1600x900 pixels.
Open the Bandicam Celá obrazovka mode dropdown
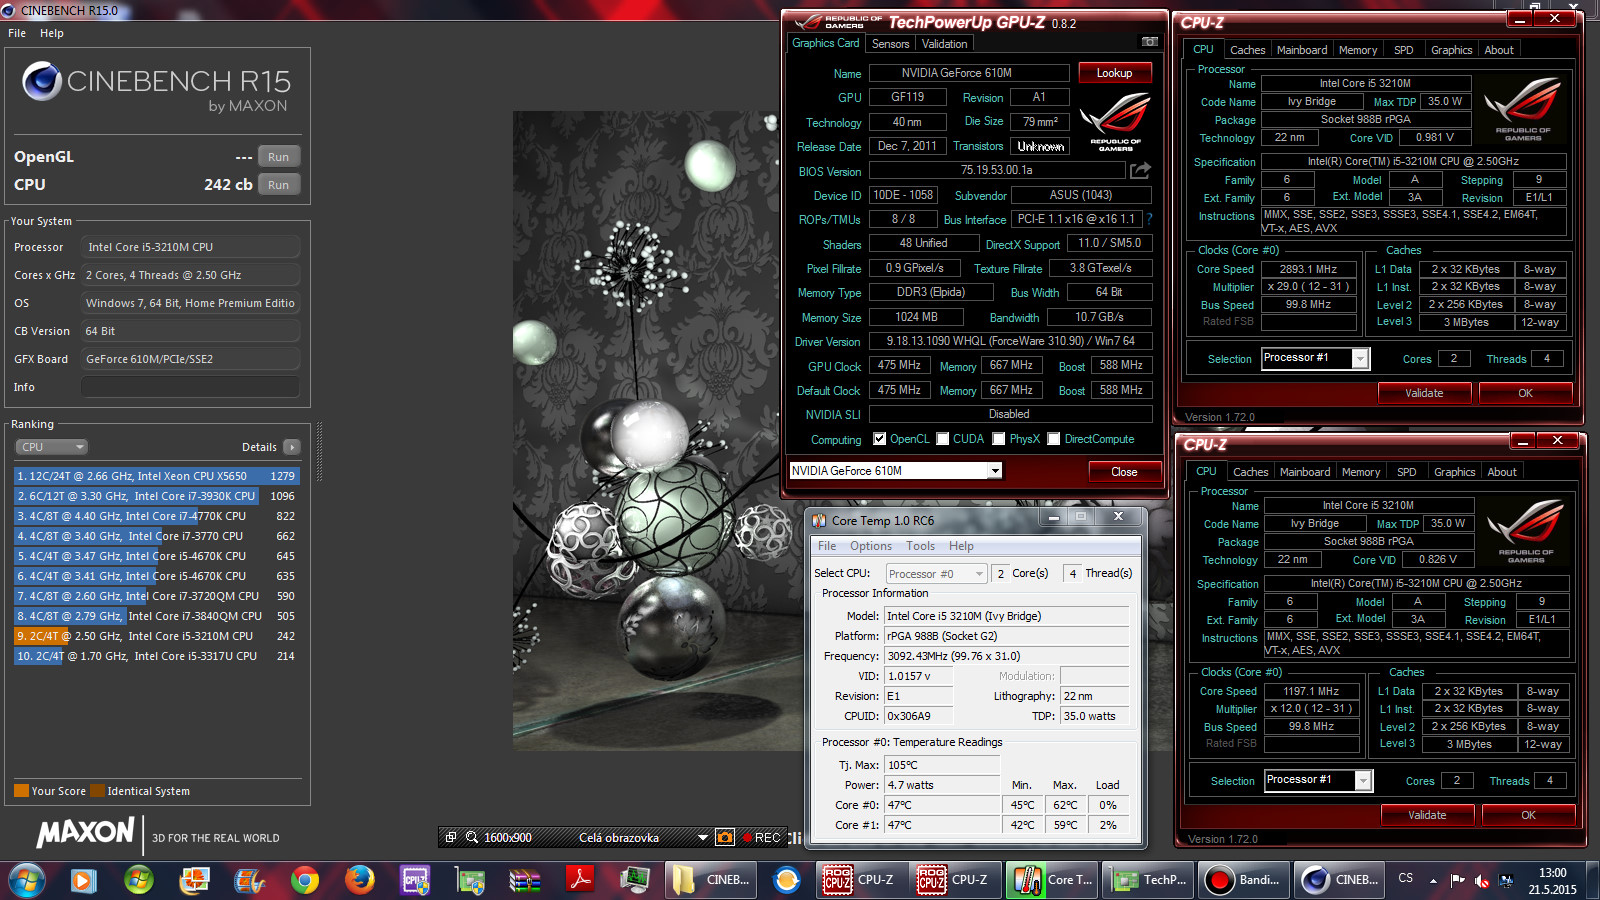coord(703,837)
